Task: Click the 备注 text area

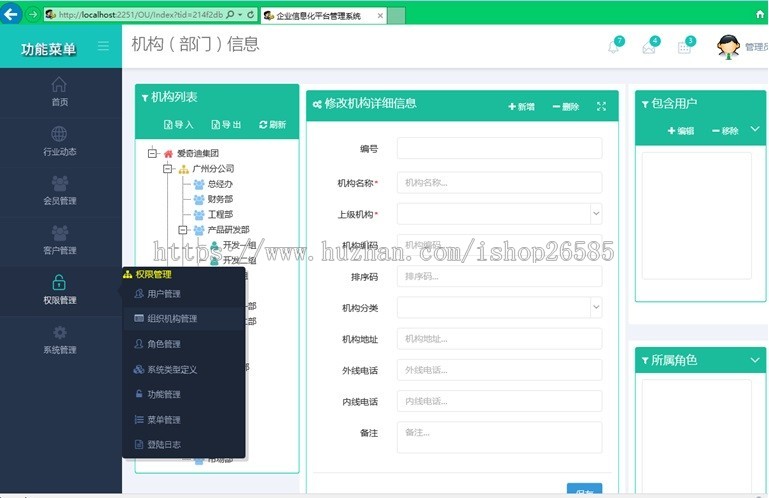Action: (x=499, y=437)
